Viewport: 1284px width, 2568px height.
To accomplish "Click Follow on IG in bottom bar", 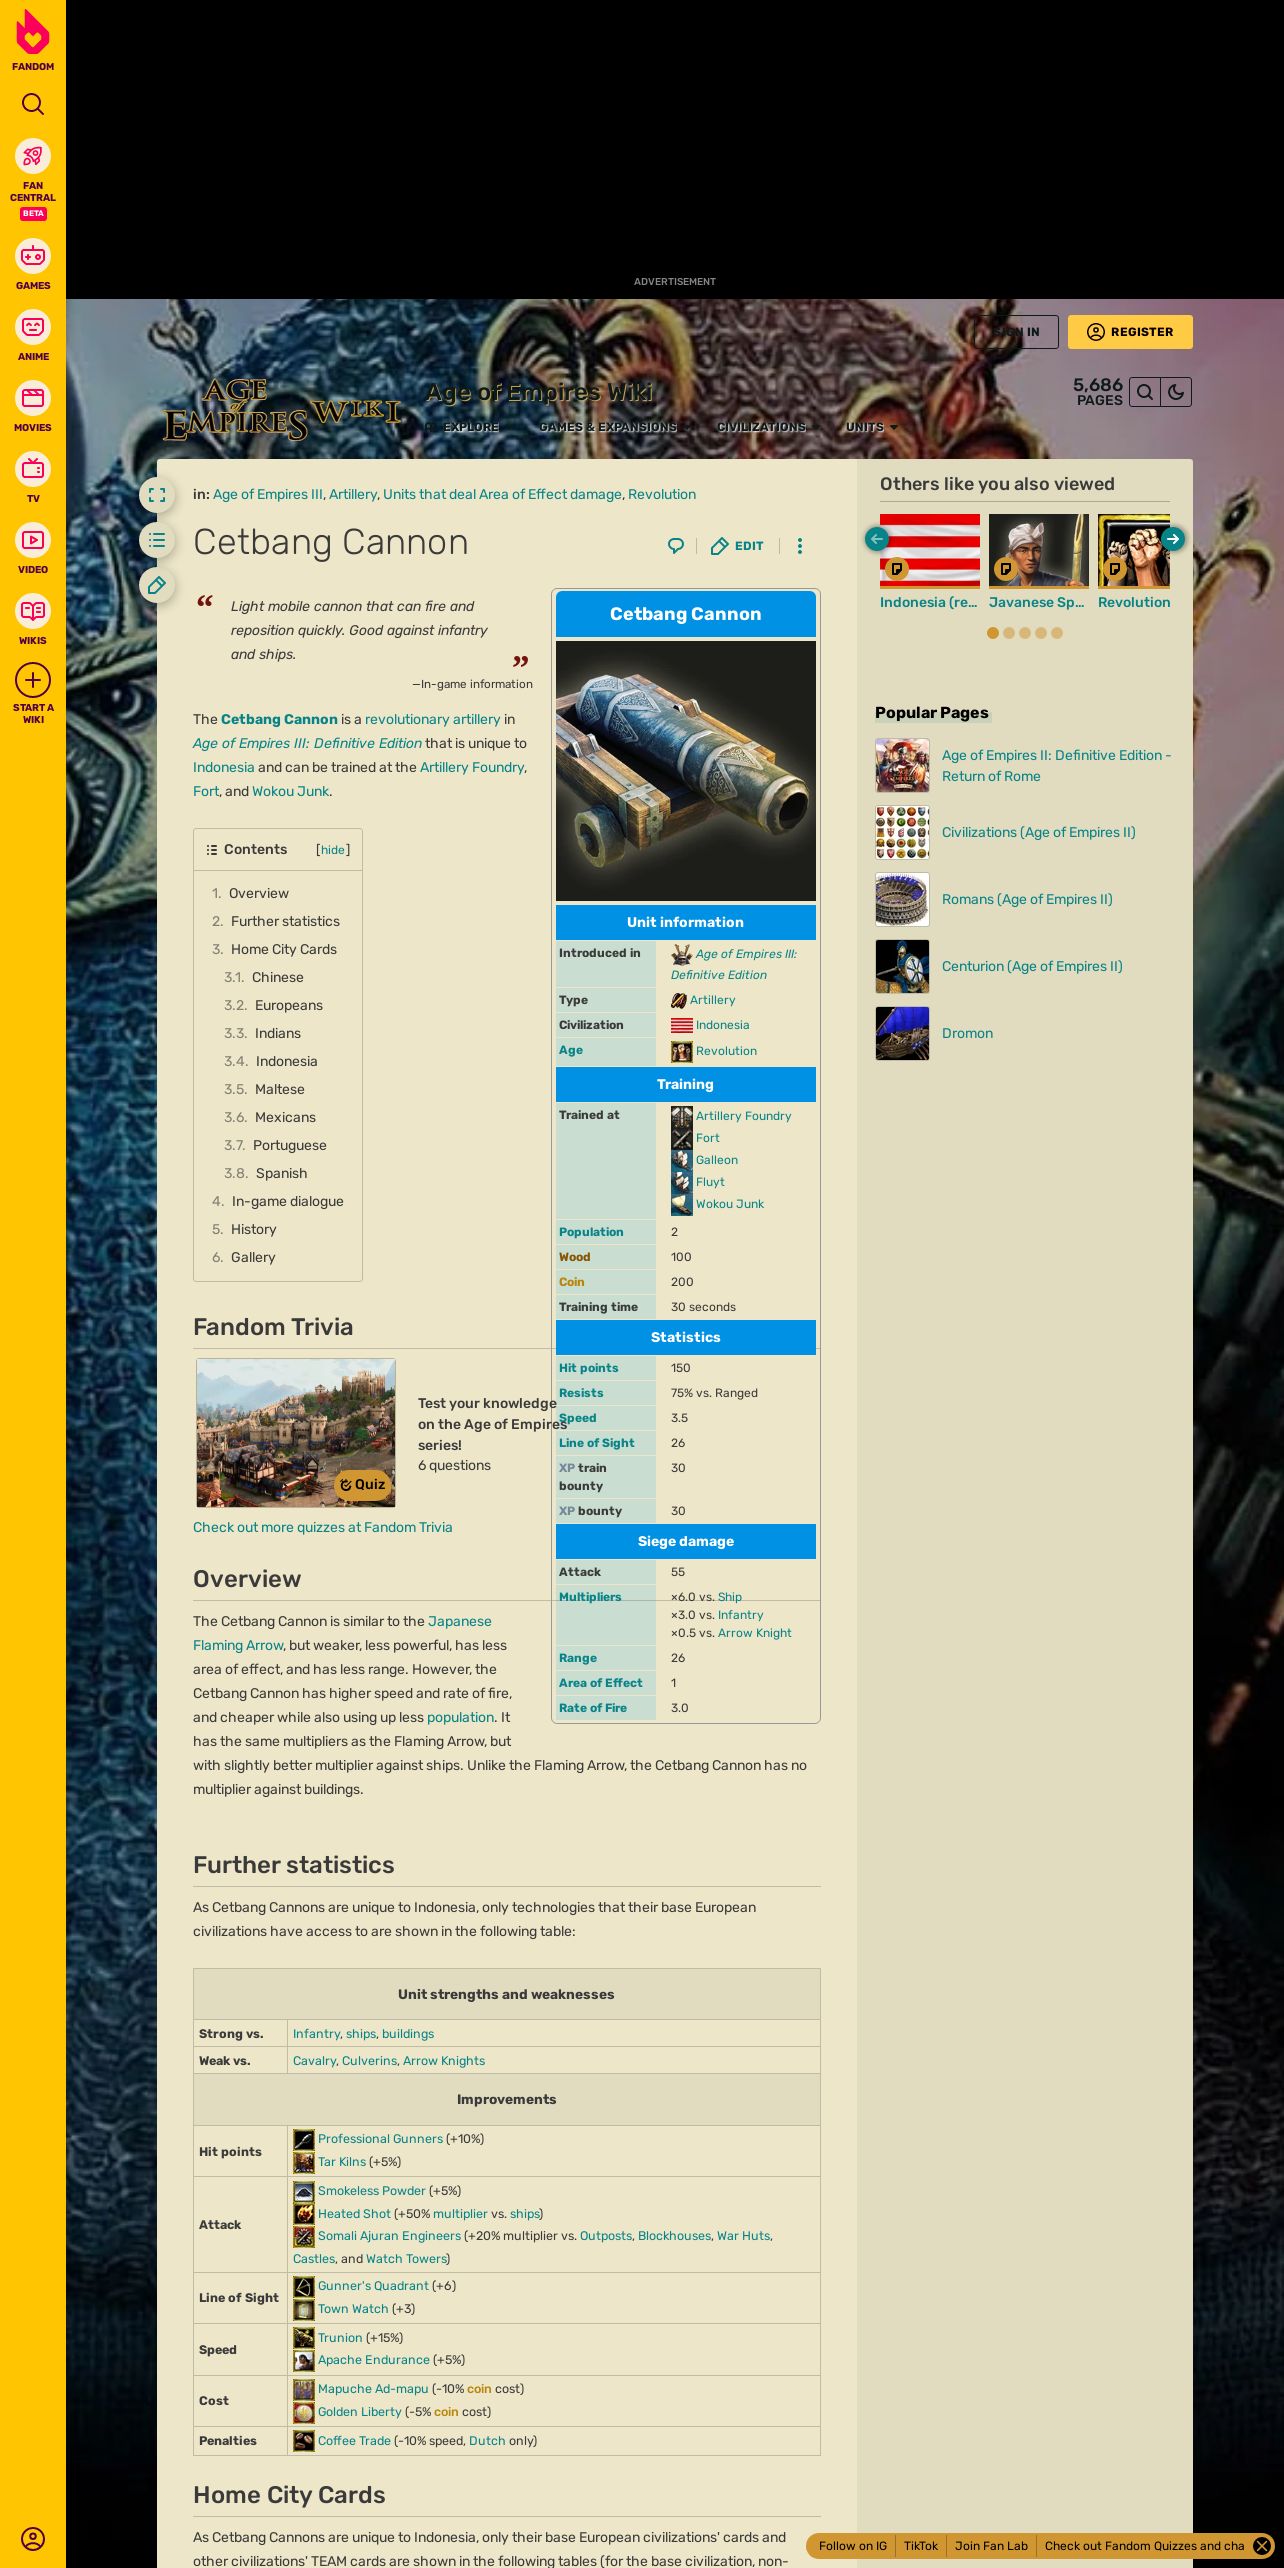I will coord(853,2546).
